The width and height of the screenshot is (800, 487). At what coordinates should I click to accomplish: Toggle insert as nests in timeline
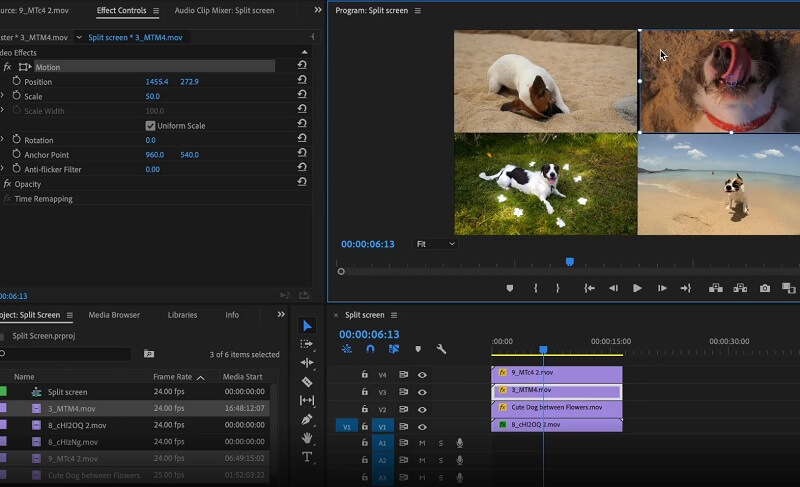coord(347,349)
